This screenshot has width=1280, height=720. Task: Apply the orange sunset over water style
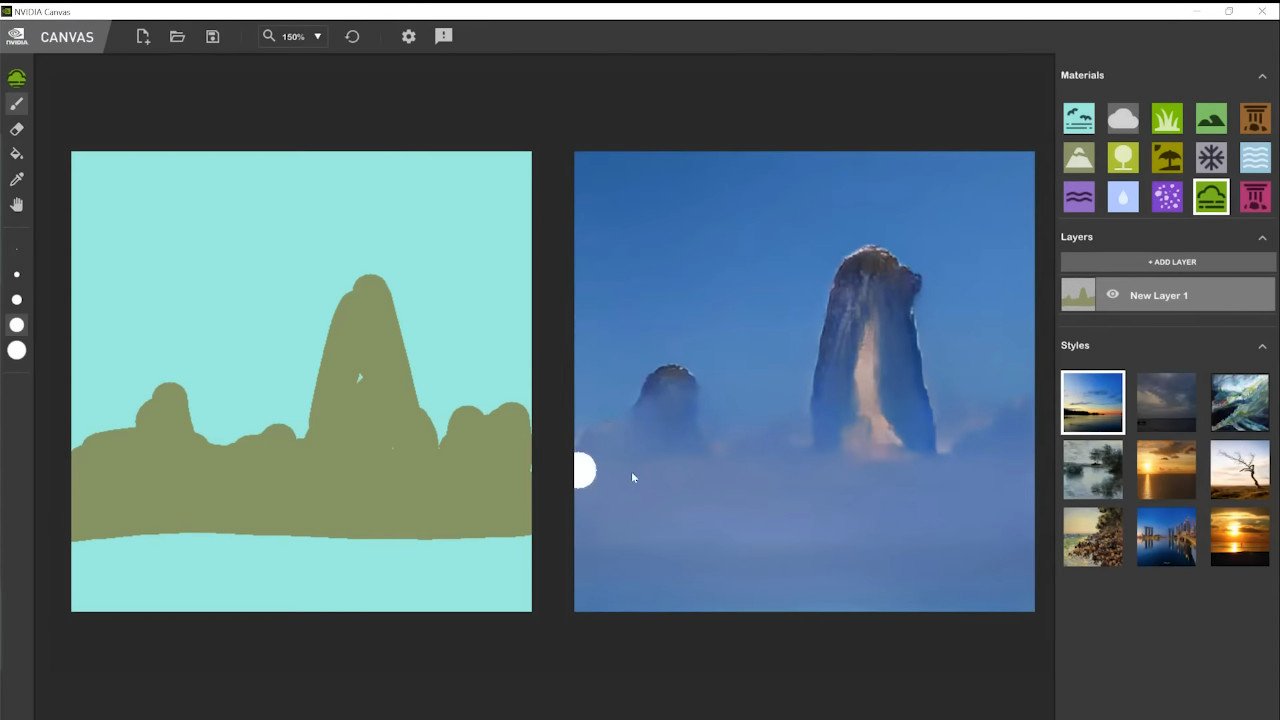tap(1166, 470)
